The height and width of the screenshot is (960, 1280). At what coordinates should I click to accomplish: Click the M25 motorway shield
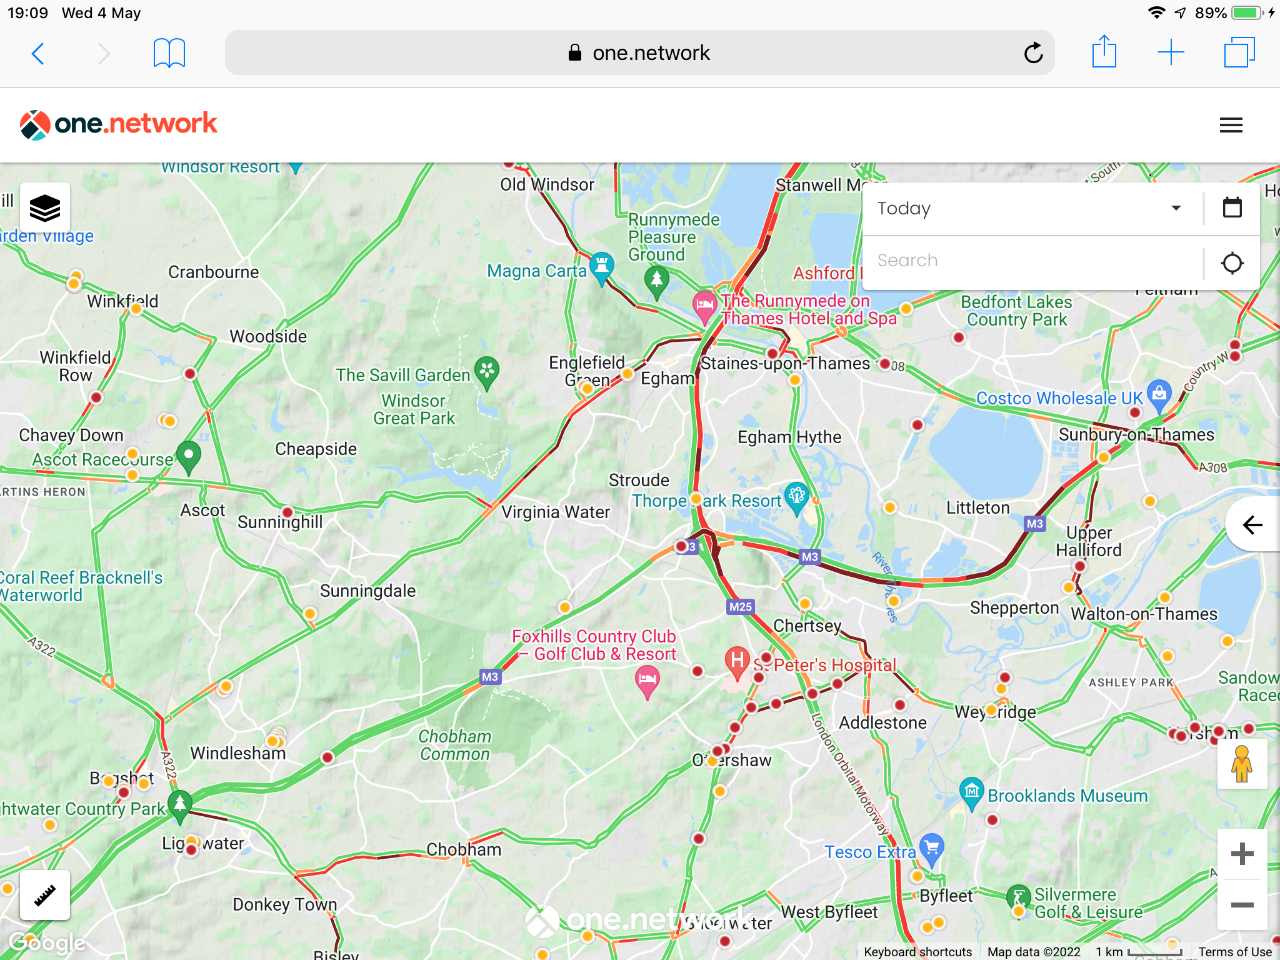click(740, 607)
